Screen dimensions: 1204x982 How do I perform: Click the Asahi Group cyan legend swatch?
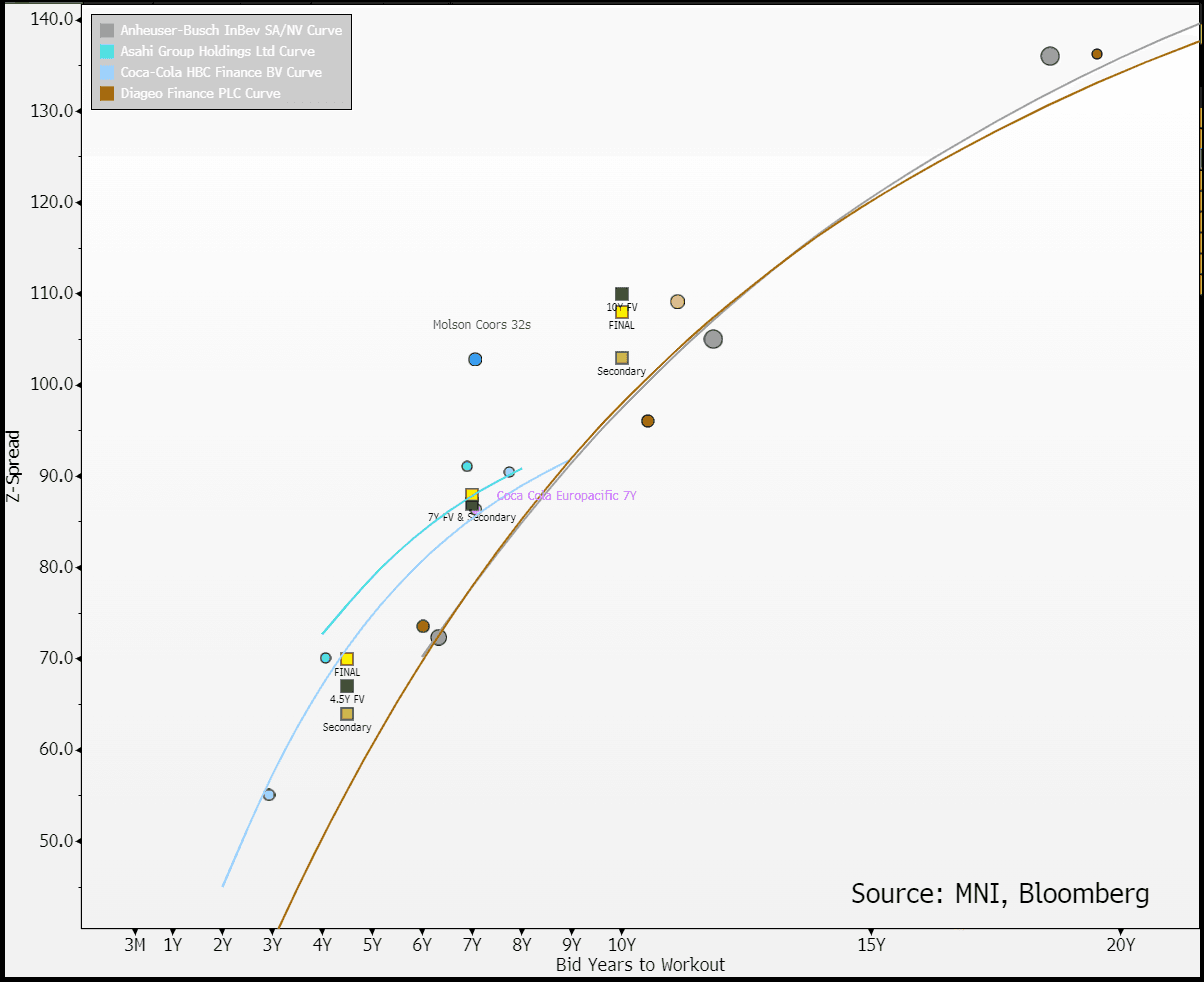[x=107, y=52]
